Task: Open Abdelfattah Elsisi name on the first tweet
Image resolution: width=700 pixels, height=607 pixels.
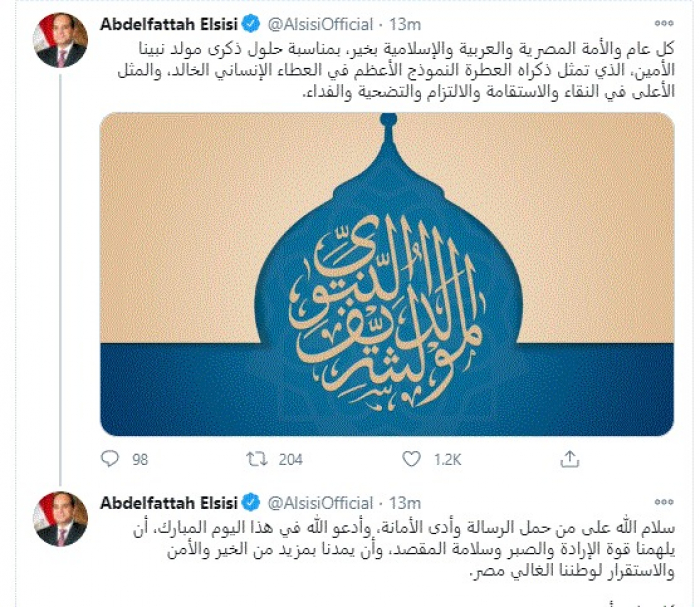Action: [x=170, y=22]
